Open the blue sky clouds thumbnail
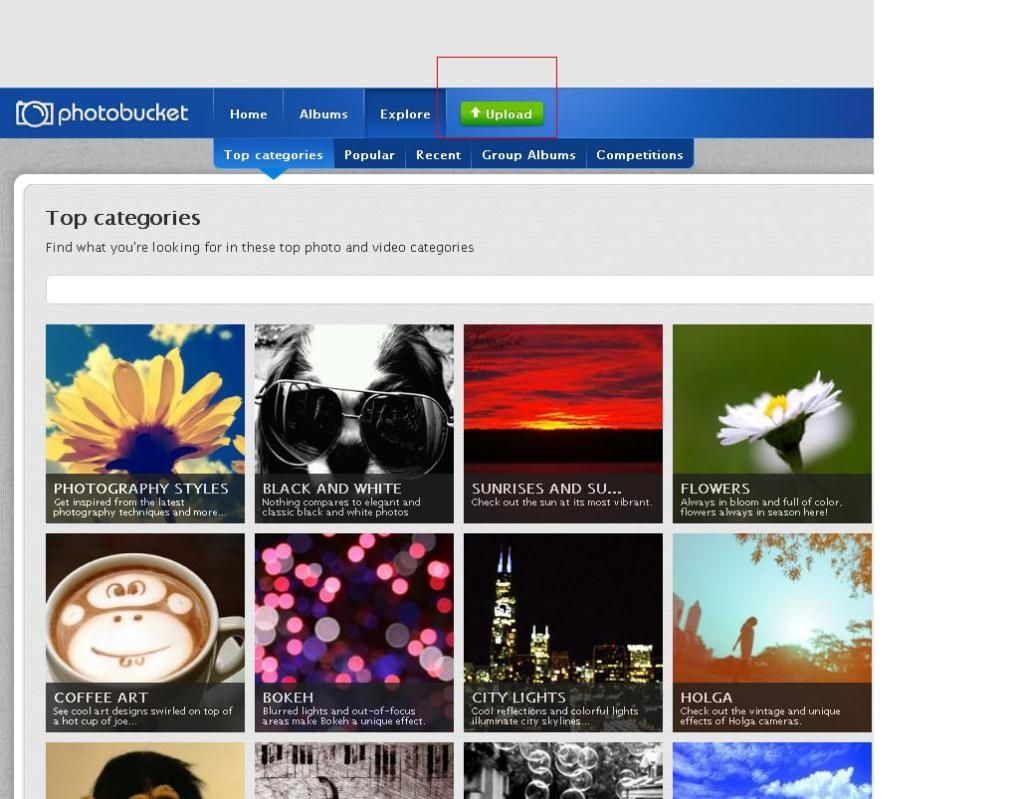The height and width of the screenshot is (799, 1024). click(x=772, y=771)
